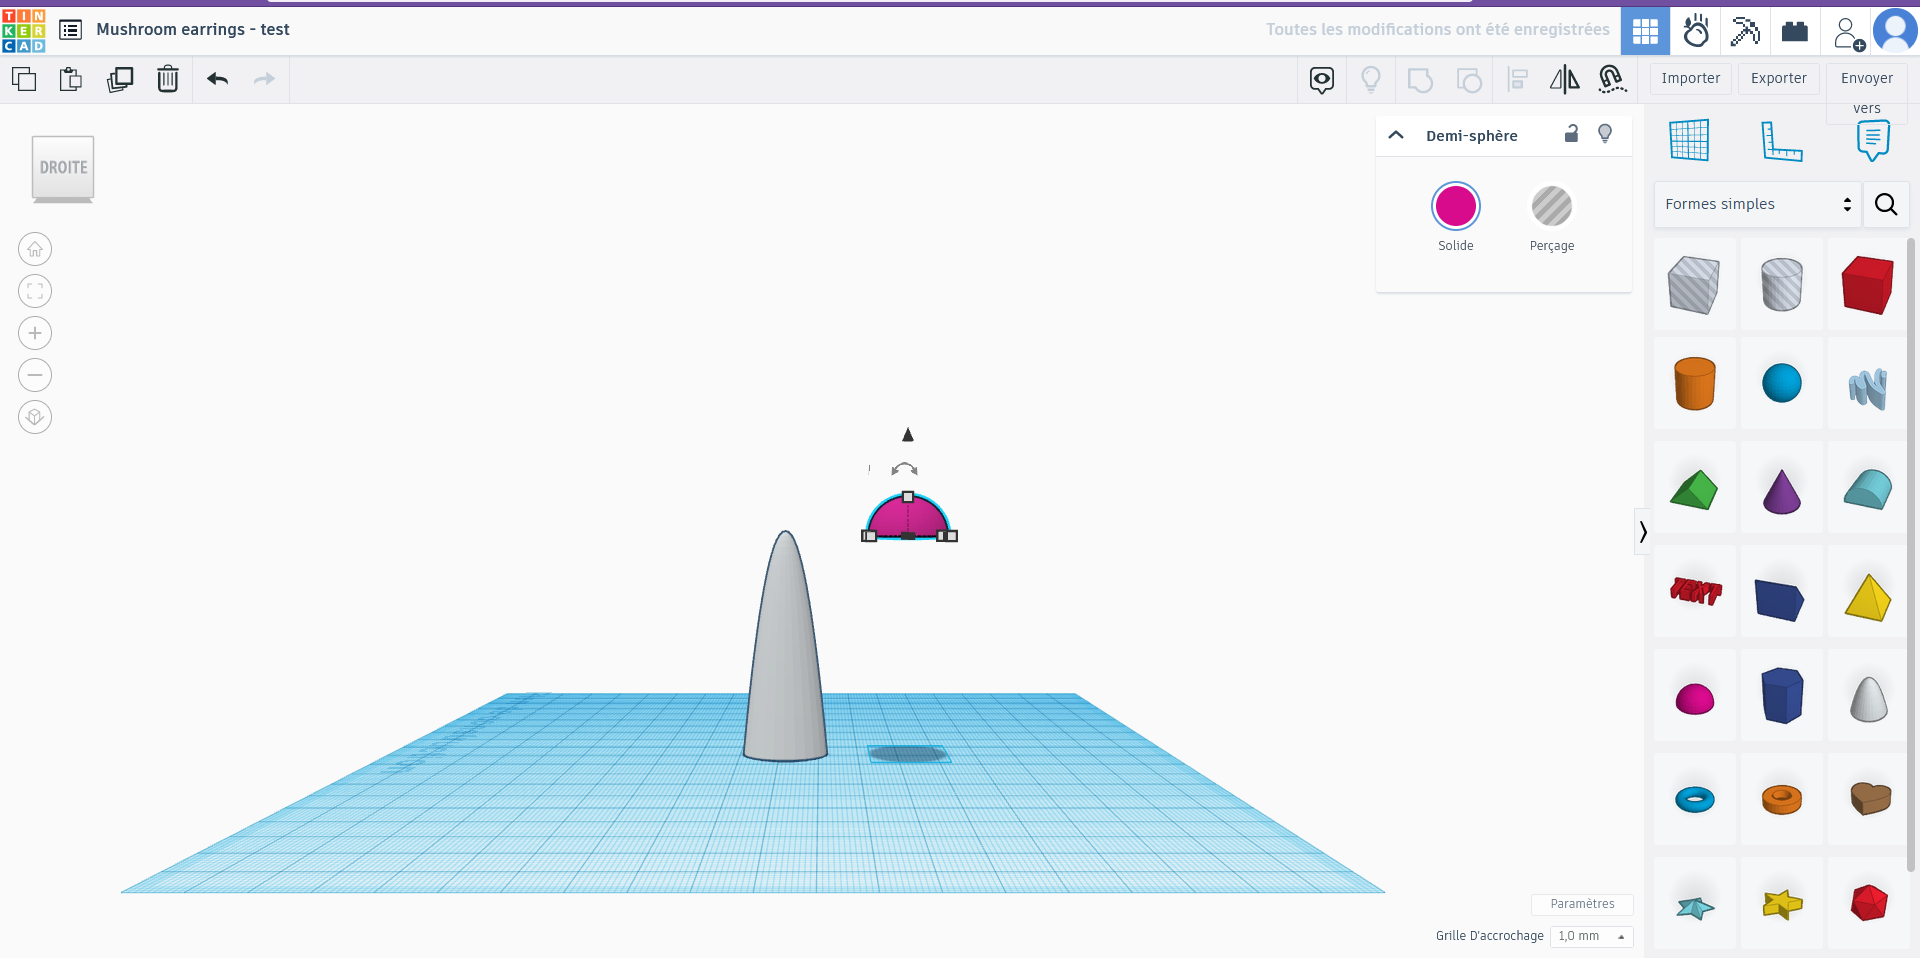Invite collaborators with add person icon
The width and height of the screenshot is (1920, 958).
click(1848, 32)
